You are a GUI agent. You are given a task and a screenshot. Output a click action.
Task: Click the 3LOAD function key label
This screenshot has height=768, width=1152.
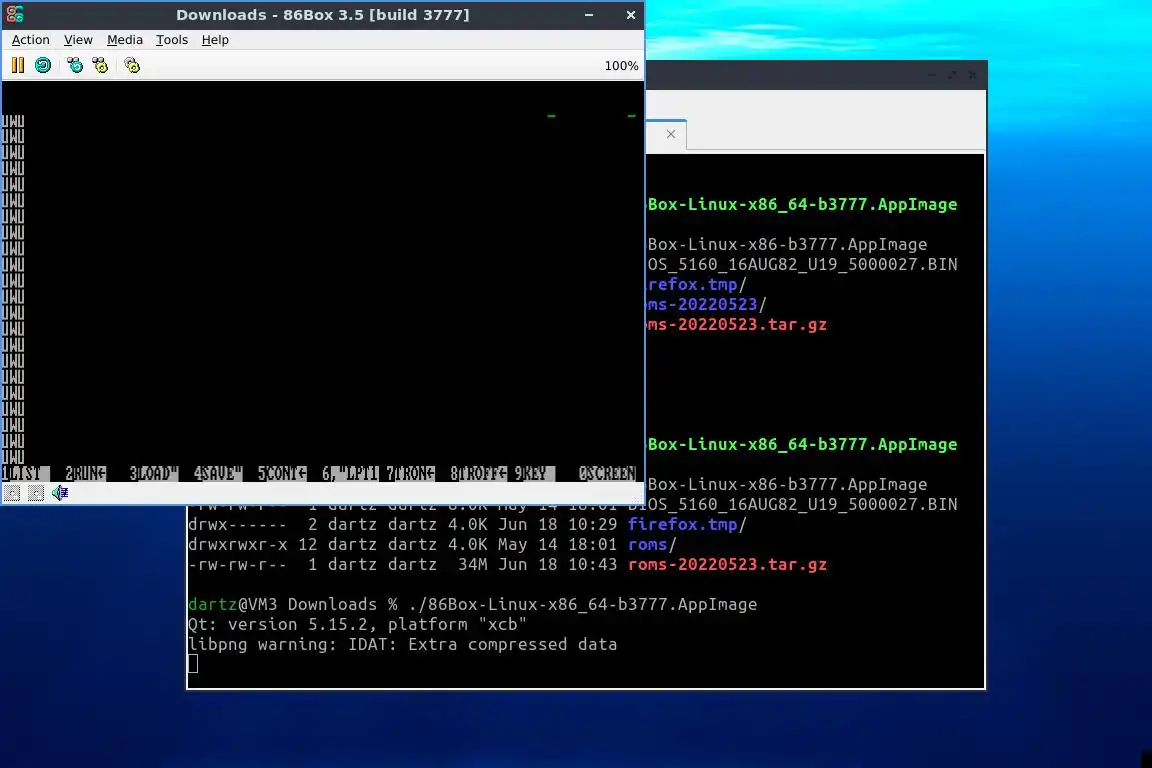coord(153,473)
